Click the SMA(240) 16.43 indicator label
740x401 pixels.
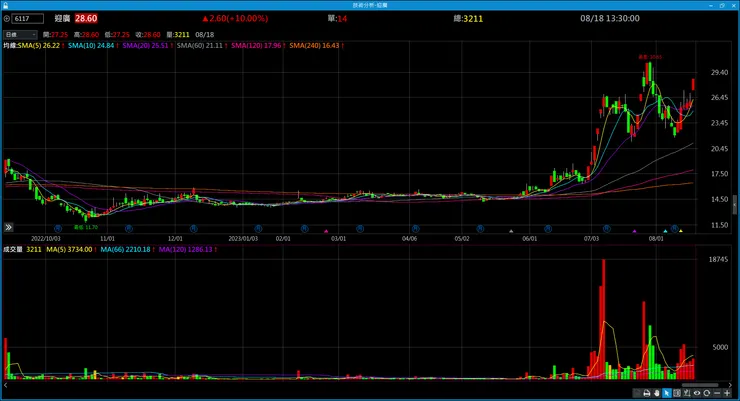tap(314, 46)
